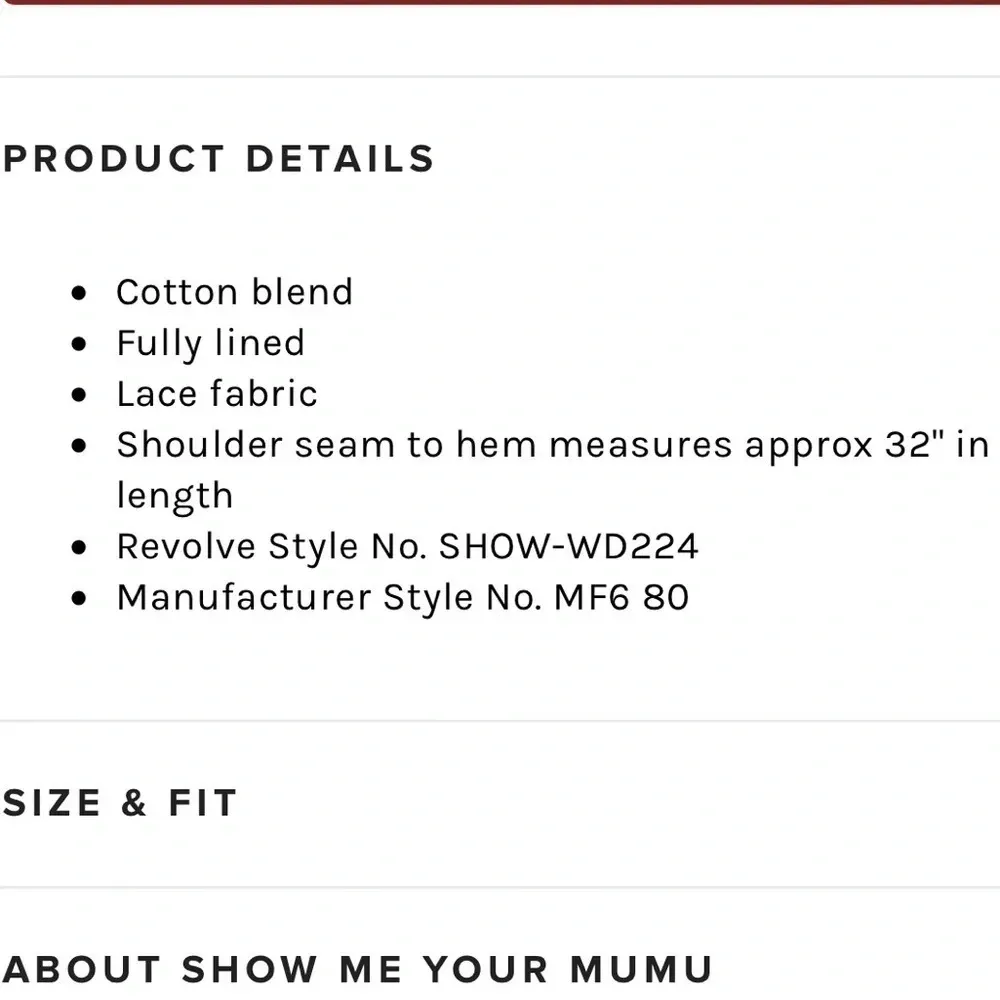The height and width of the screenshot is (1000, 1000).
Task: Click the "Fully lined" detail text
Action: pyautogui.click(x=210, y=343)
